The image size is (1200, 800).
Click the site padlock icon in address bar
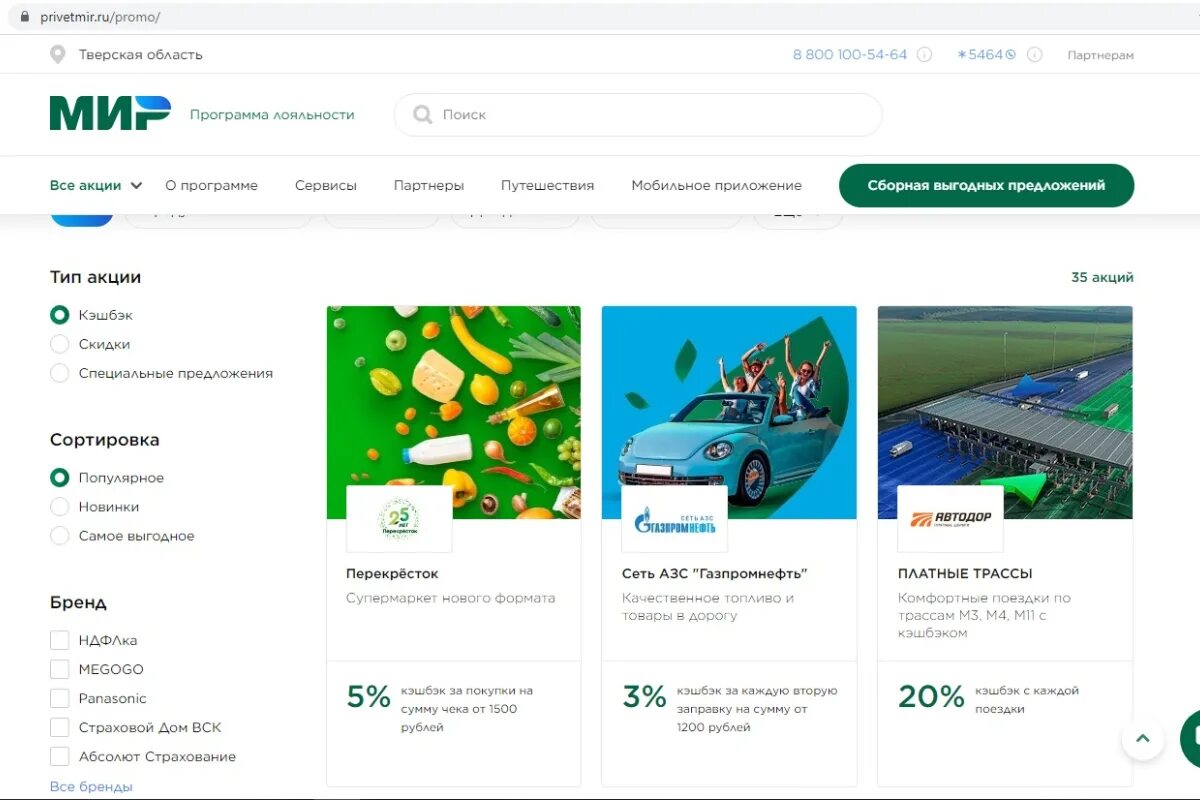26,17
